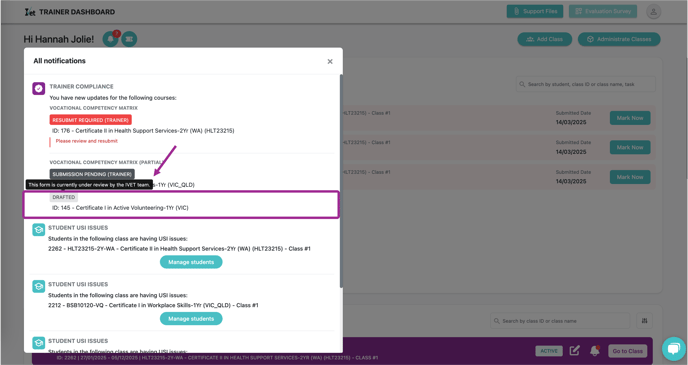Click the Trainer Compliance purple shield icon
Viewport: 688px width, 365px height.
(x=39, y=88)
